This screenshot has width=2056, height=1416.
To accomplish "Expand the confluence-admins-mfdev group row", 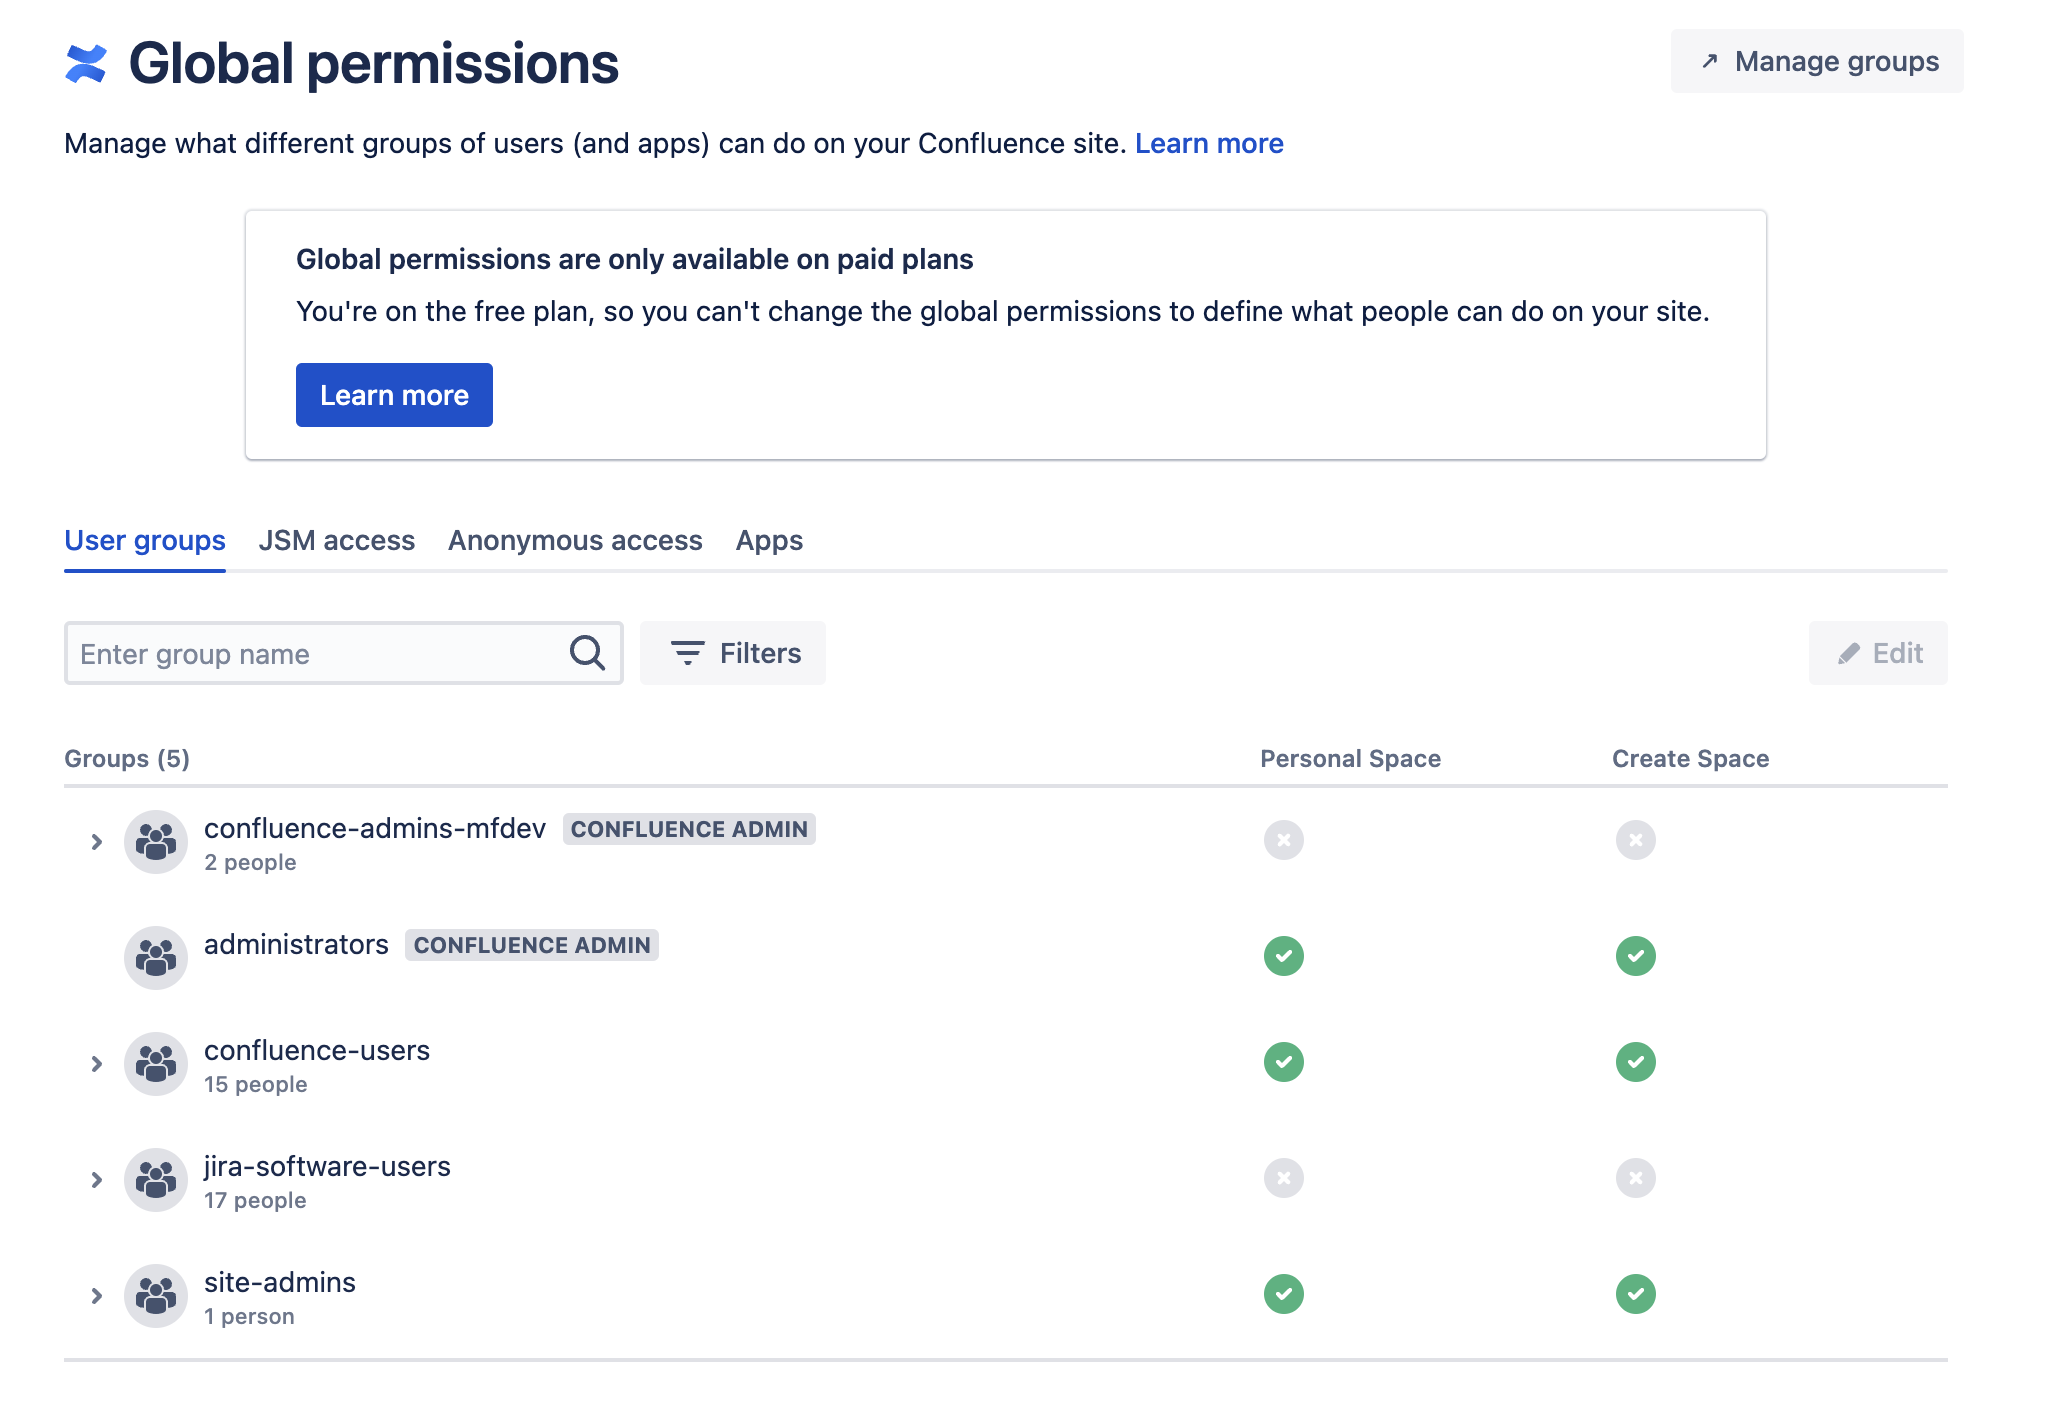I will 97,842.
